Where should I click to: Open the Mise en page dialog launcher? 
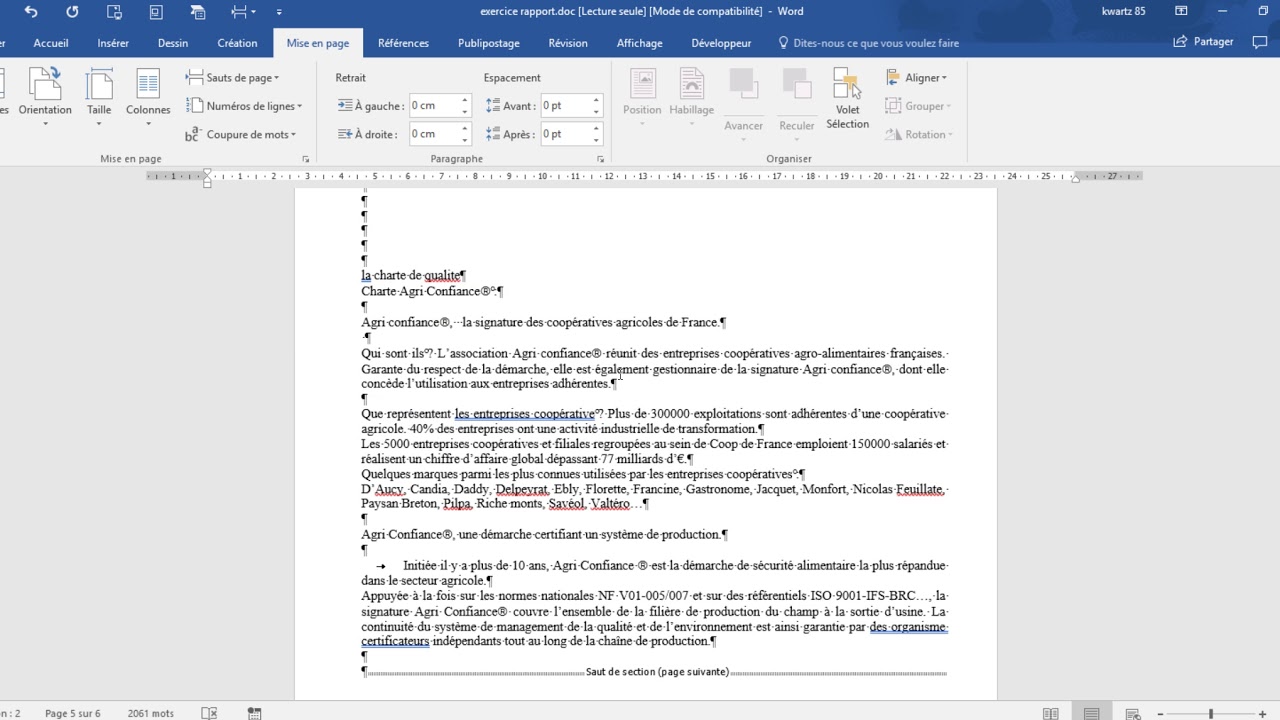(x=306, y=159)
